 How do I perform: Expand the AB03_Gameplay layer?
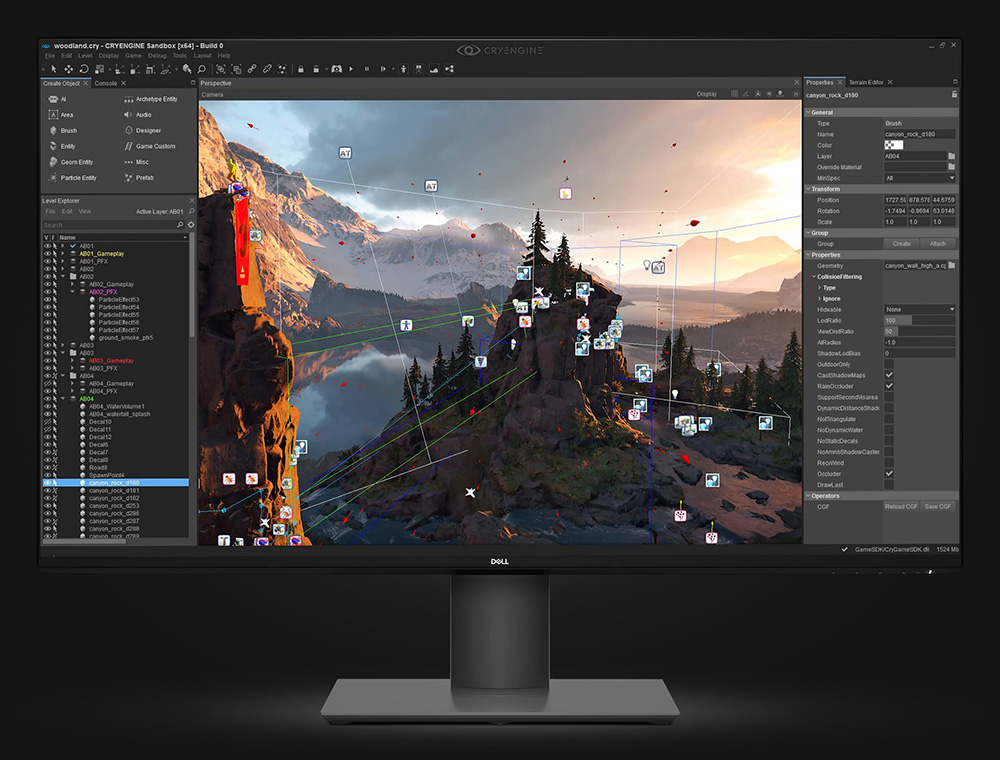coord(72,361)
